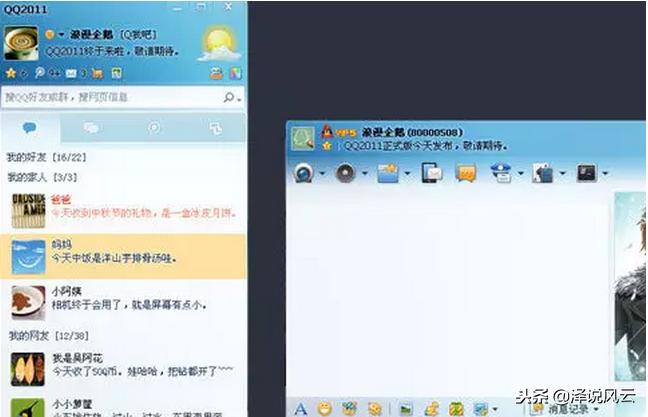
Task: Open the send file dropdown arrow
Action: 407,173
